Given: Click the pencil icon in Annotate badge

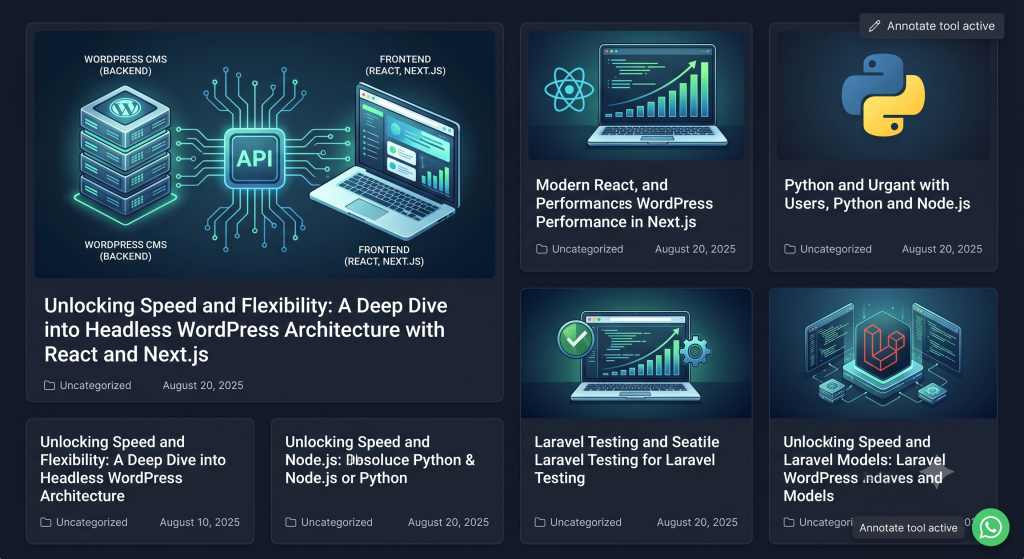Looking at the screenshot, I should coord(874,26).
